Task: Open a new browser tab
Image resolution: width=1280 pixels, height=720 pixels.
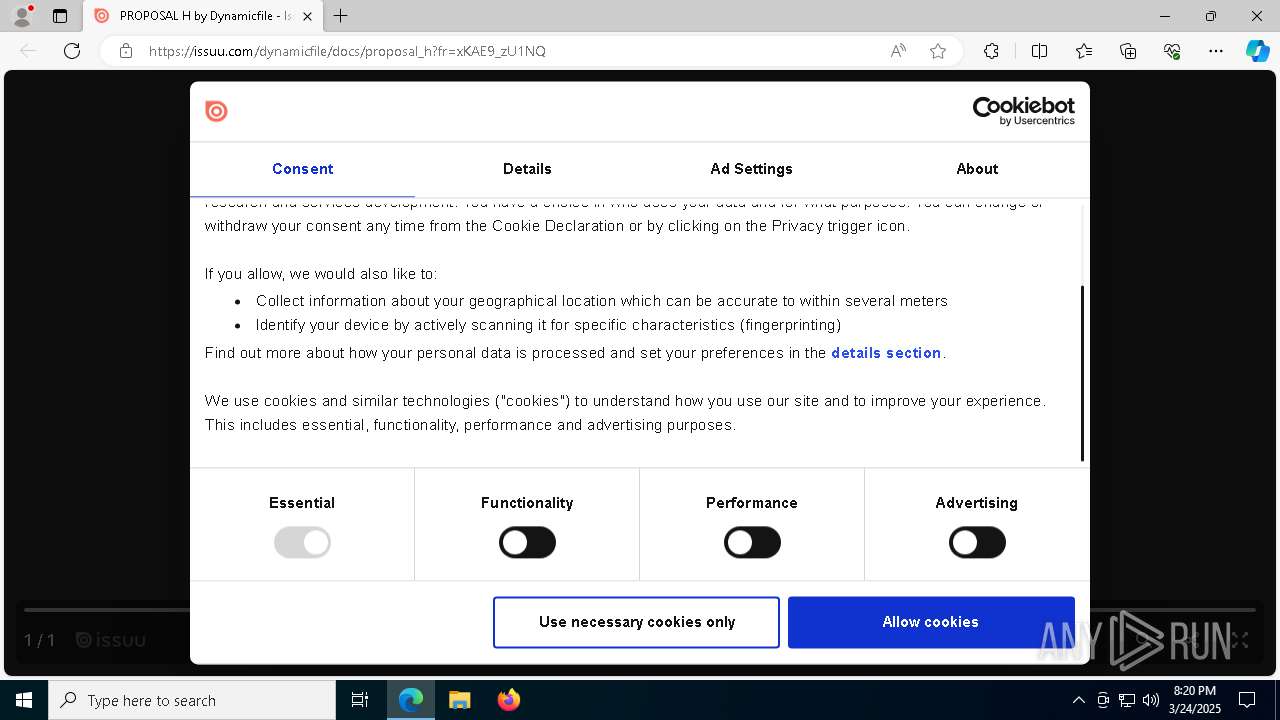Action: tap(341, 16)
